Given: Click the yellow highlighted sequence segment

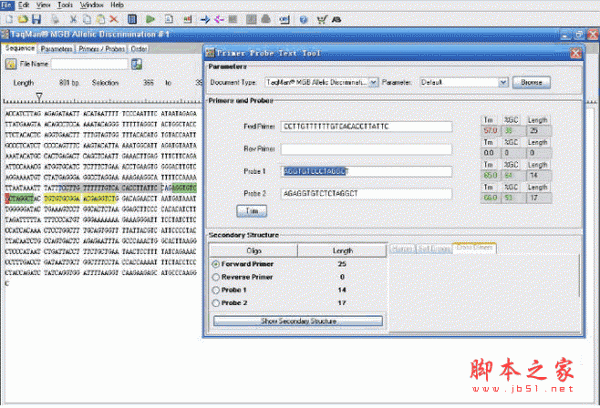Looking at the screenshot, I should click(x=81, y=199).
